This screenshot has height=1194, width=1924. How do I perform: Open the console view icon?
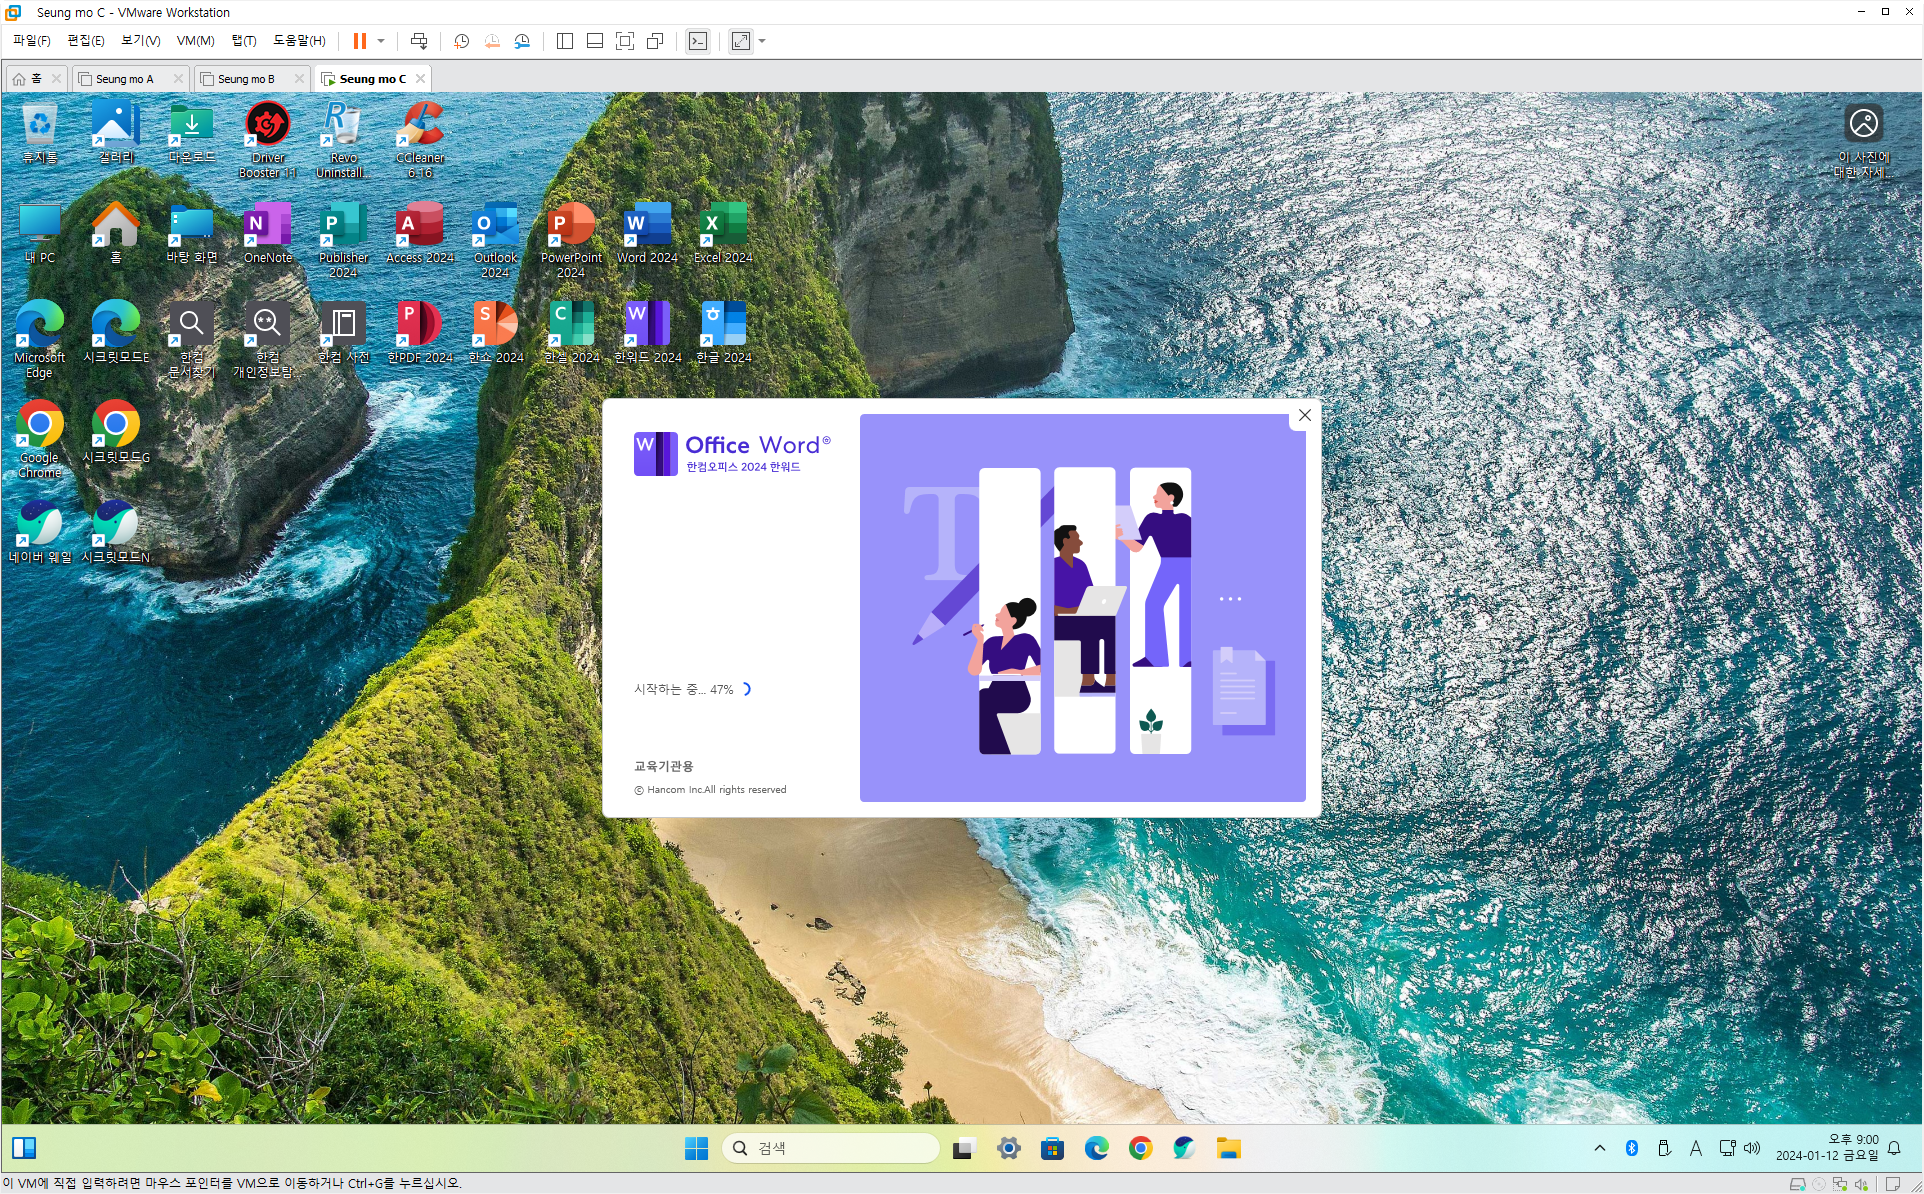pos(698,41)
